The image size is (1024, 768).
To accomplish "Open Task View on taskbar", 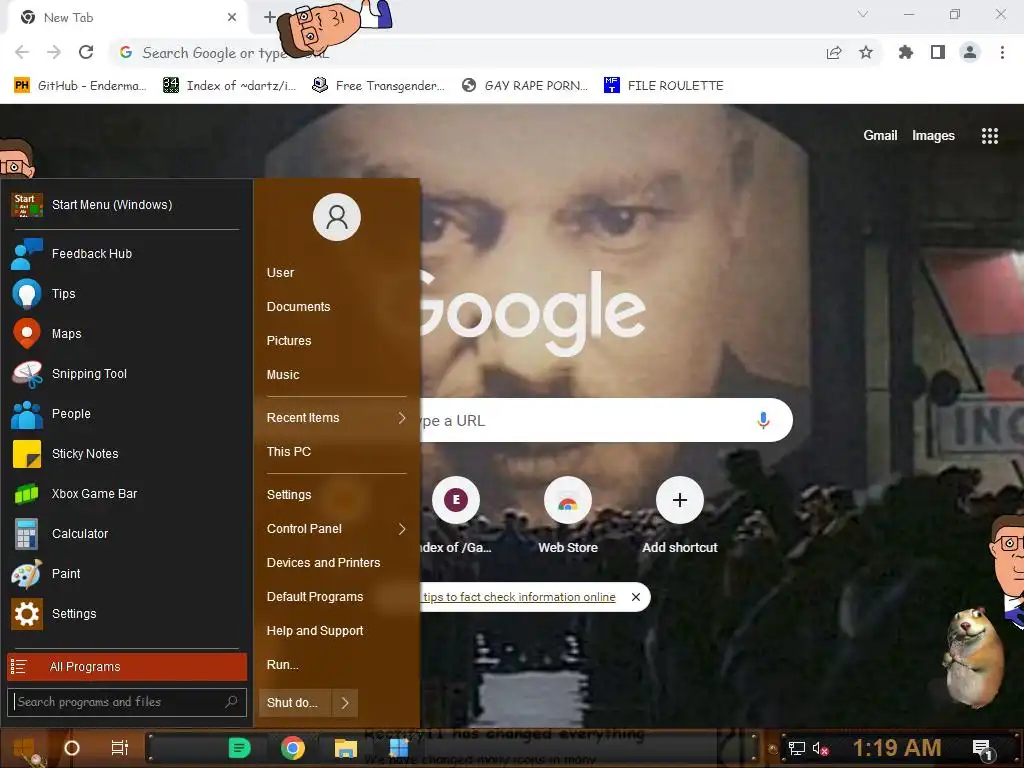I will click(120, 748).
